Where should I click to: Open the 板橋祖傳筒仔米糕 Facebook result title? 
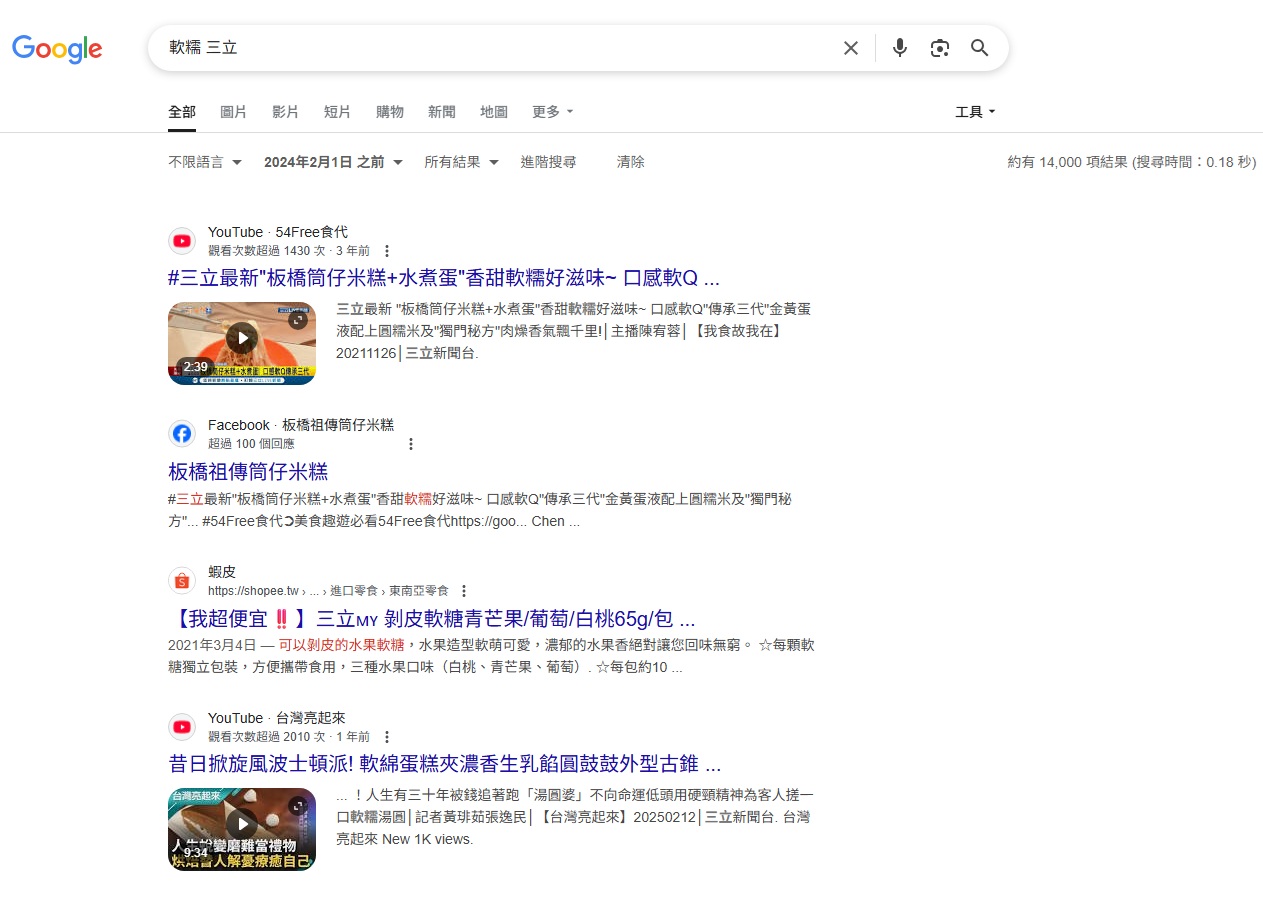[248, 471]
